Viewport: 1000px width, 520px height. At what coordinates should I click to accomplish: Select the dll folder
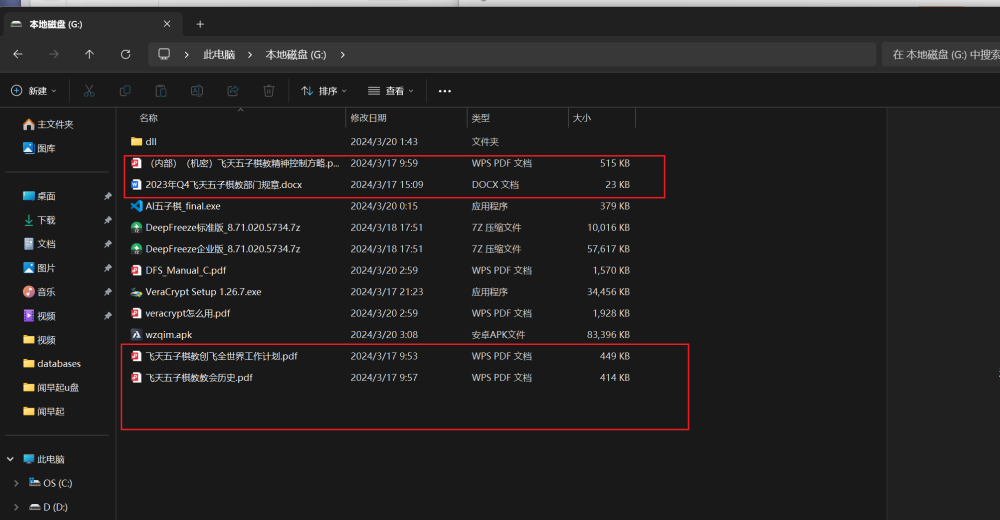point(150,142)
